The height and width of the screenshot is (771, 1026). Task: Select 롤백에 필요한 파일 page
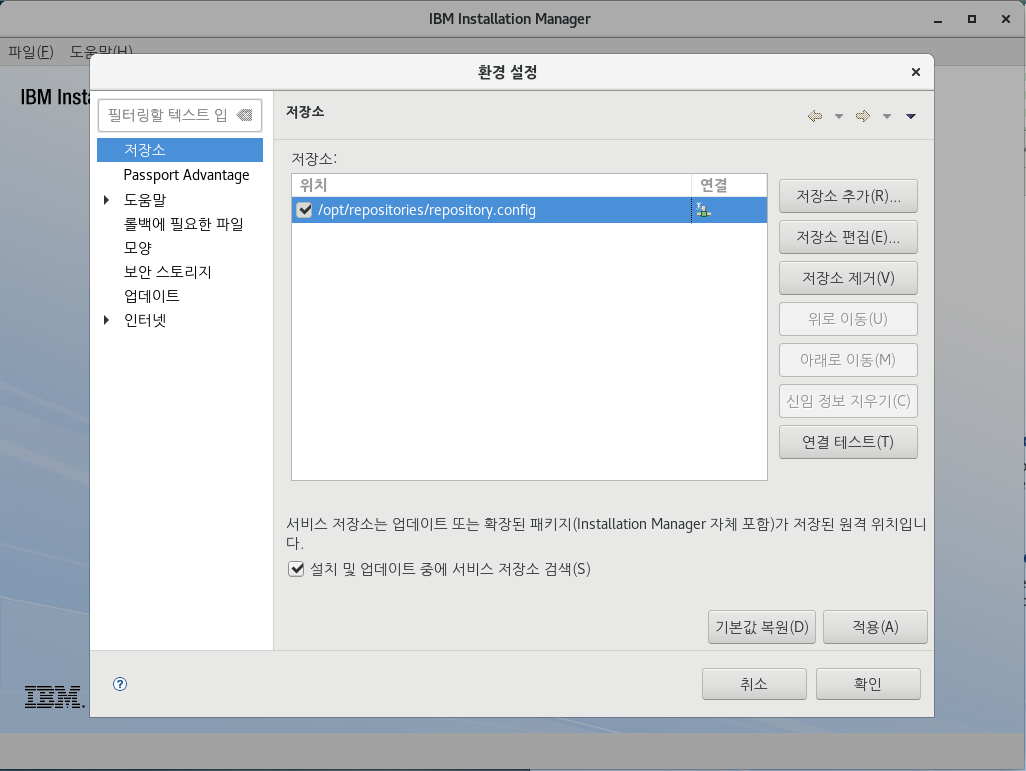[x=184, y=224]
